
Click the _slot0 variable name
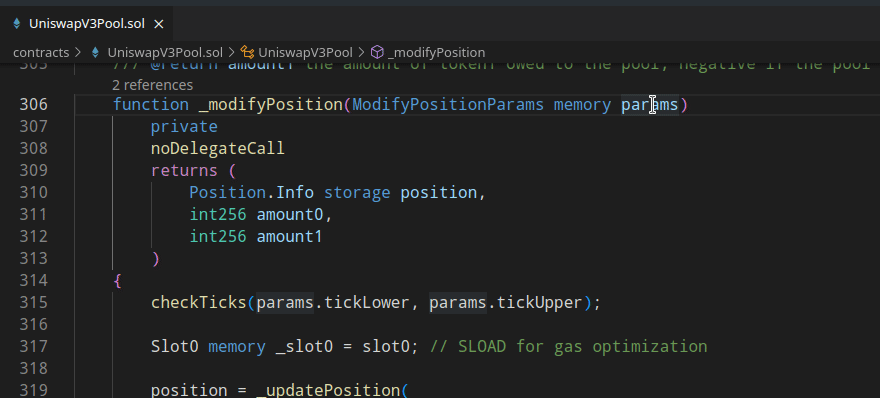click(304, 347)
